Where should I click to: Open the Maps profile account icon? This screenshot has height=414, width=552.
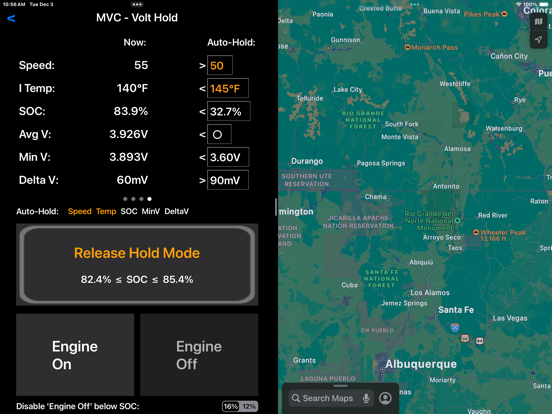[385, 398]
